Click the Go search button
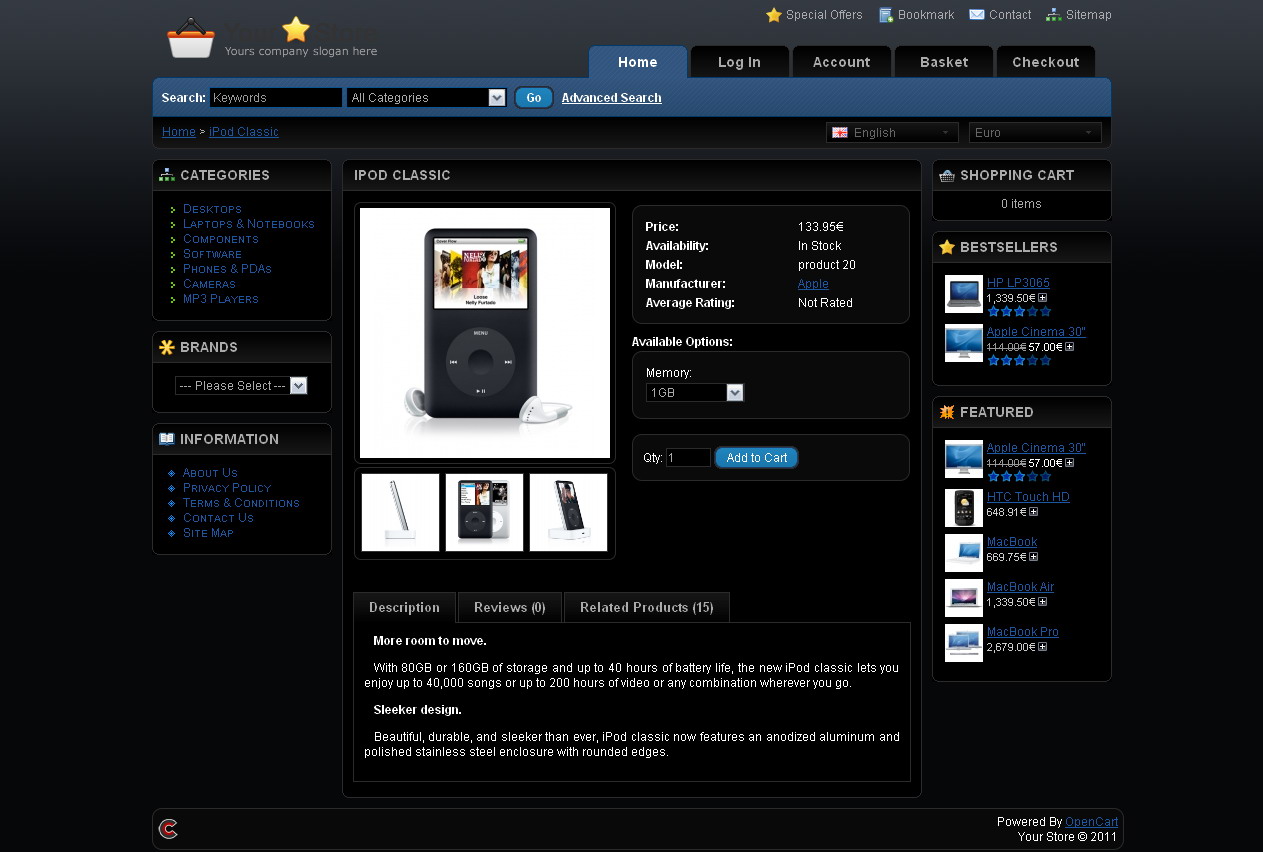The width and height of the screenshot is (1263, 852). pos(534,97)
